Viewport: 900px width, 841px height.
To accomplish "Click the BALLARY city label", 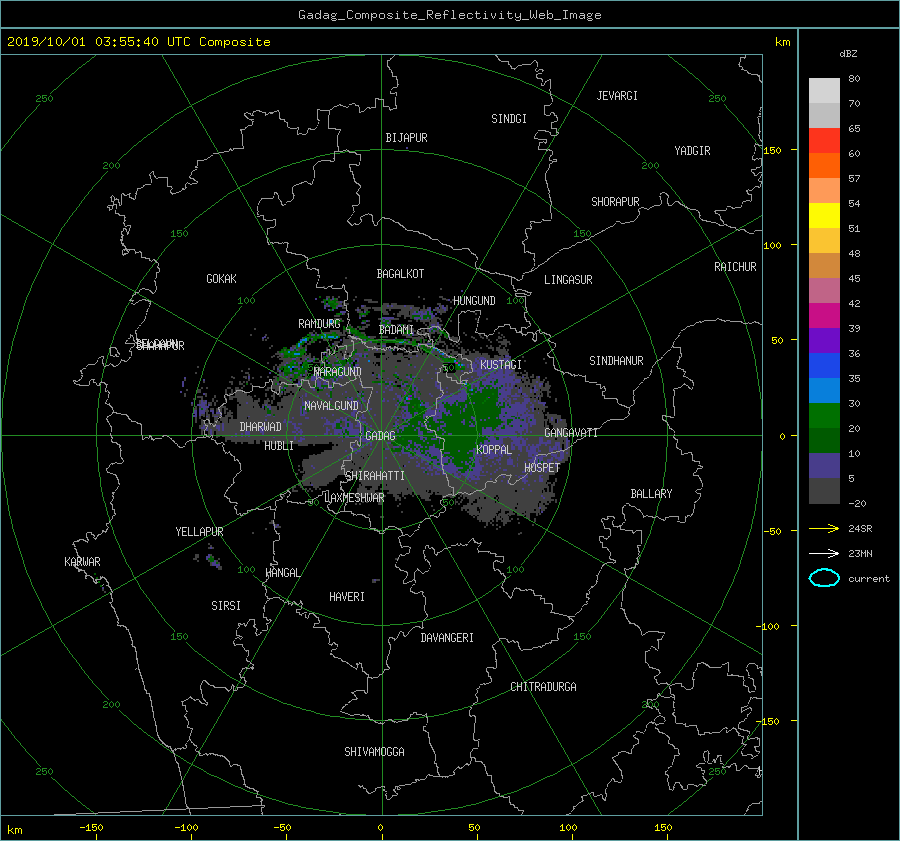I will [x=651, y=493].
